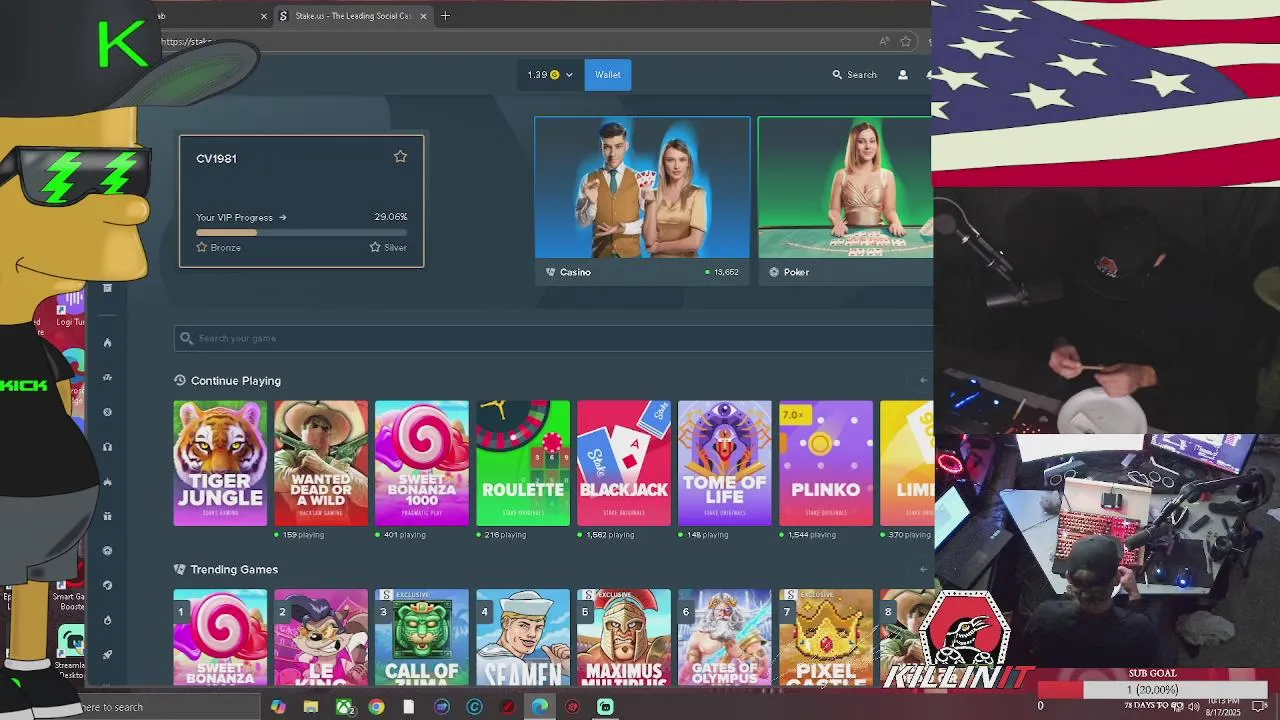This screenshot has height=720, width=1280.
Task: Click the 13,652 players count on Casino
Action: point(725,272)
